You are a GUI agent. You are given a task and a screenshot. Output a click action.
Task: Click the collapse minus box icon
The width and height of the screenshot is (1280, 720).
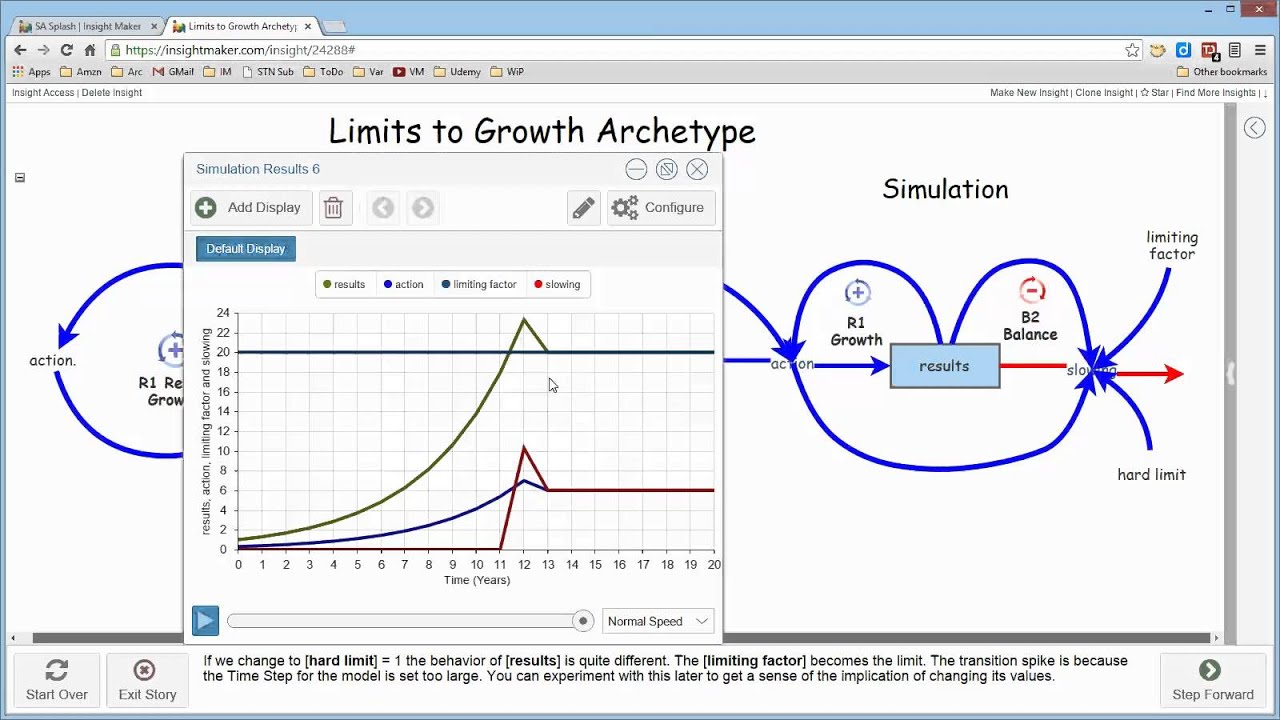(x=20, y=178)
